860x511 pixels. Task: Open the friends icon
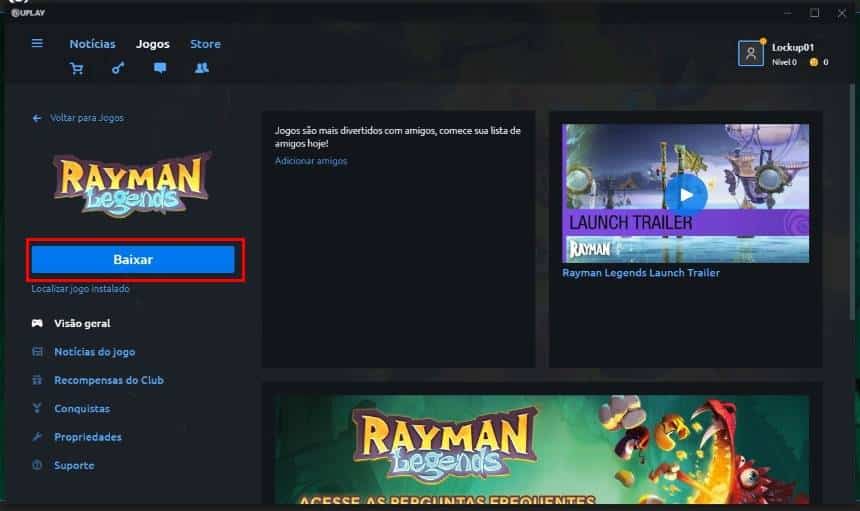pos(202,68)
